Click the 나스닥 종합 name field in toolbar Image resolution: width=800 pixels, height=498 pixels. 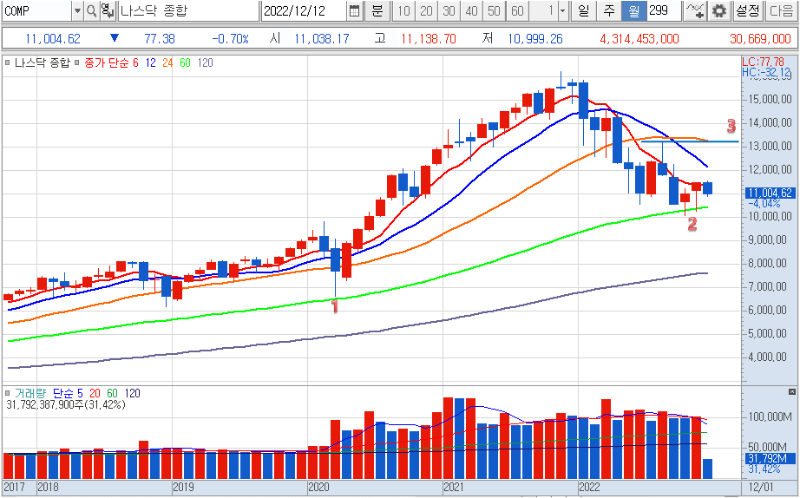188,11
